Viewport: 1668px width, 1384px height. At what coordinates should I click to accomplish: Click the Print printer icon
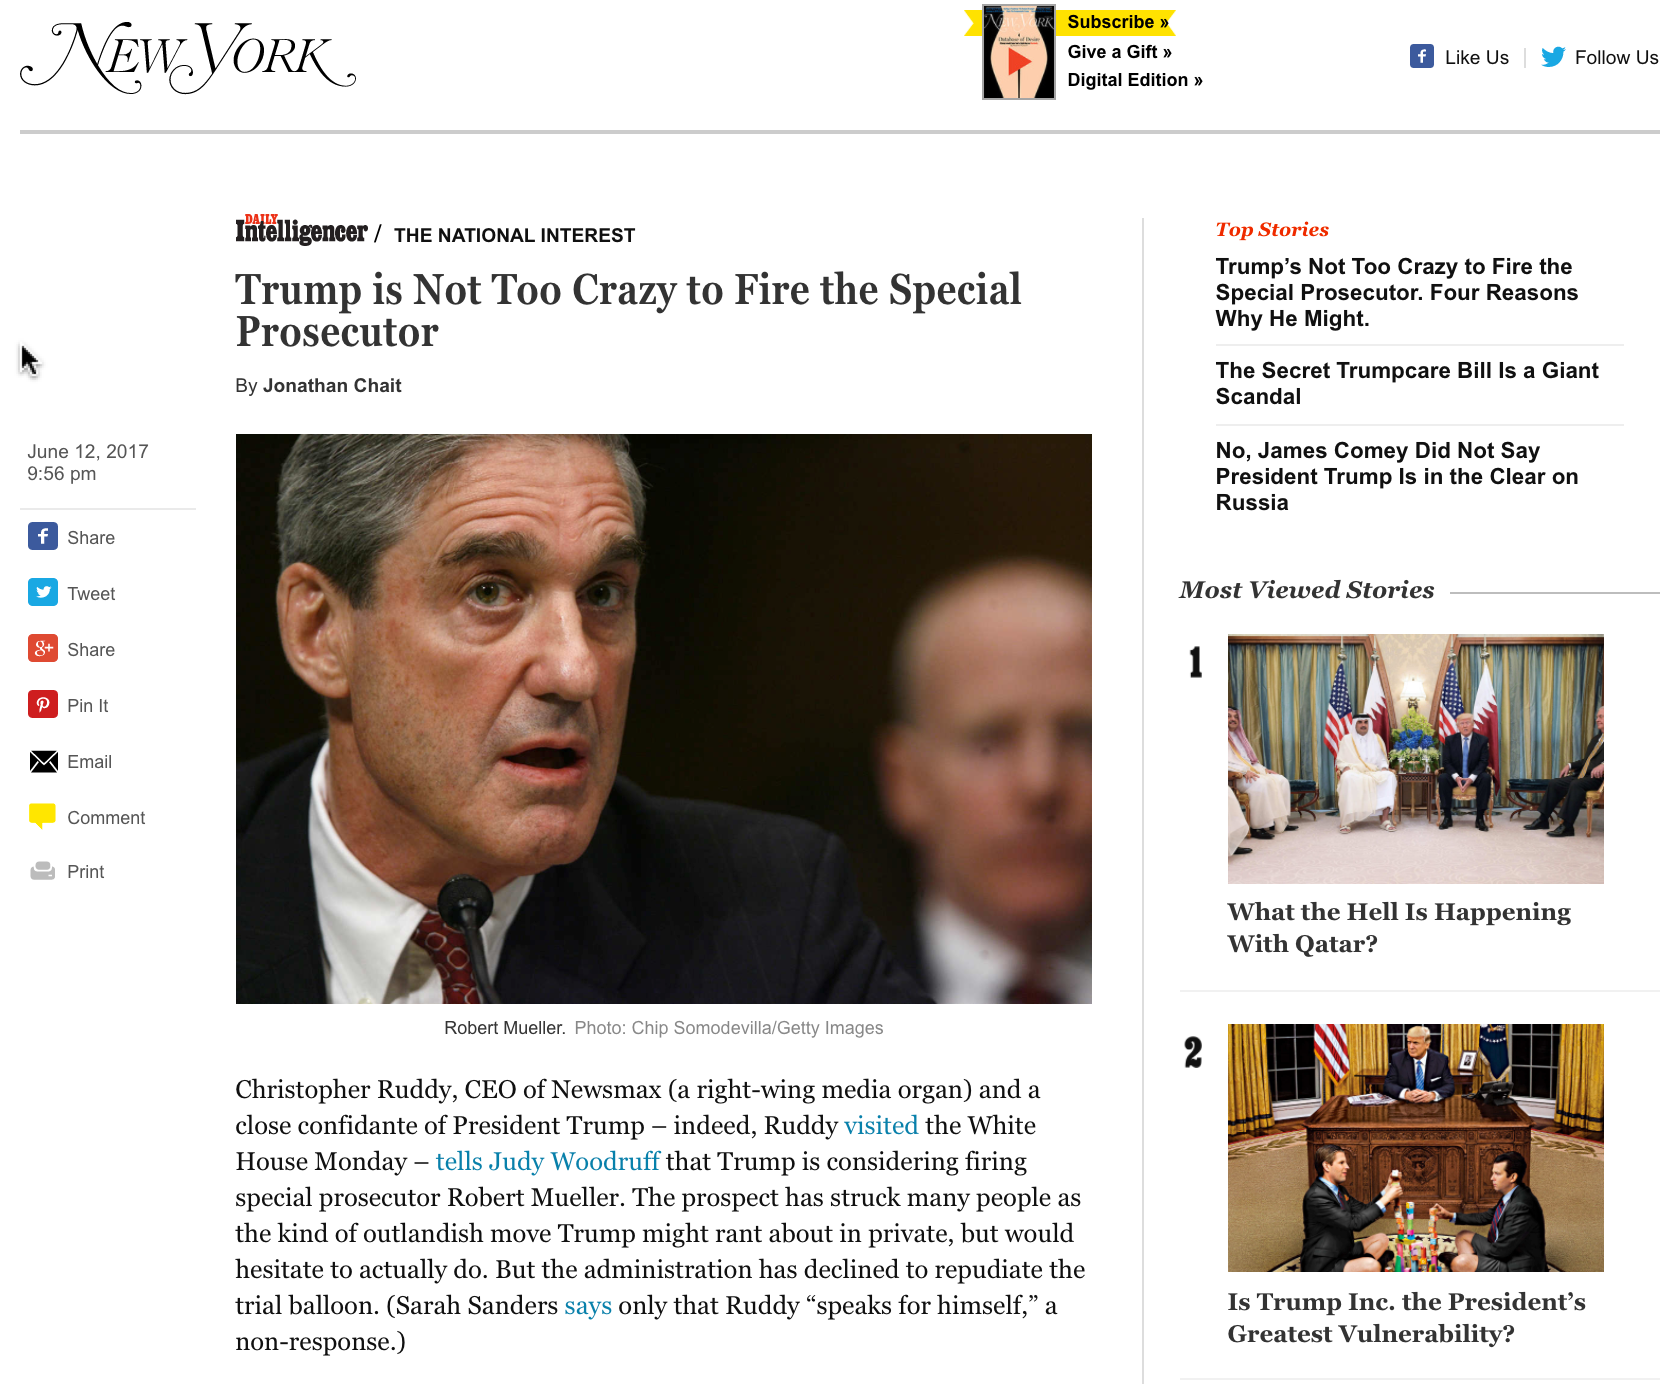tap(43, 871)
